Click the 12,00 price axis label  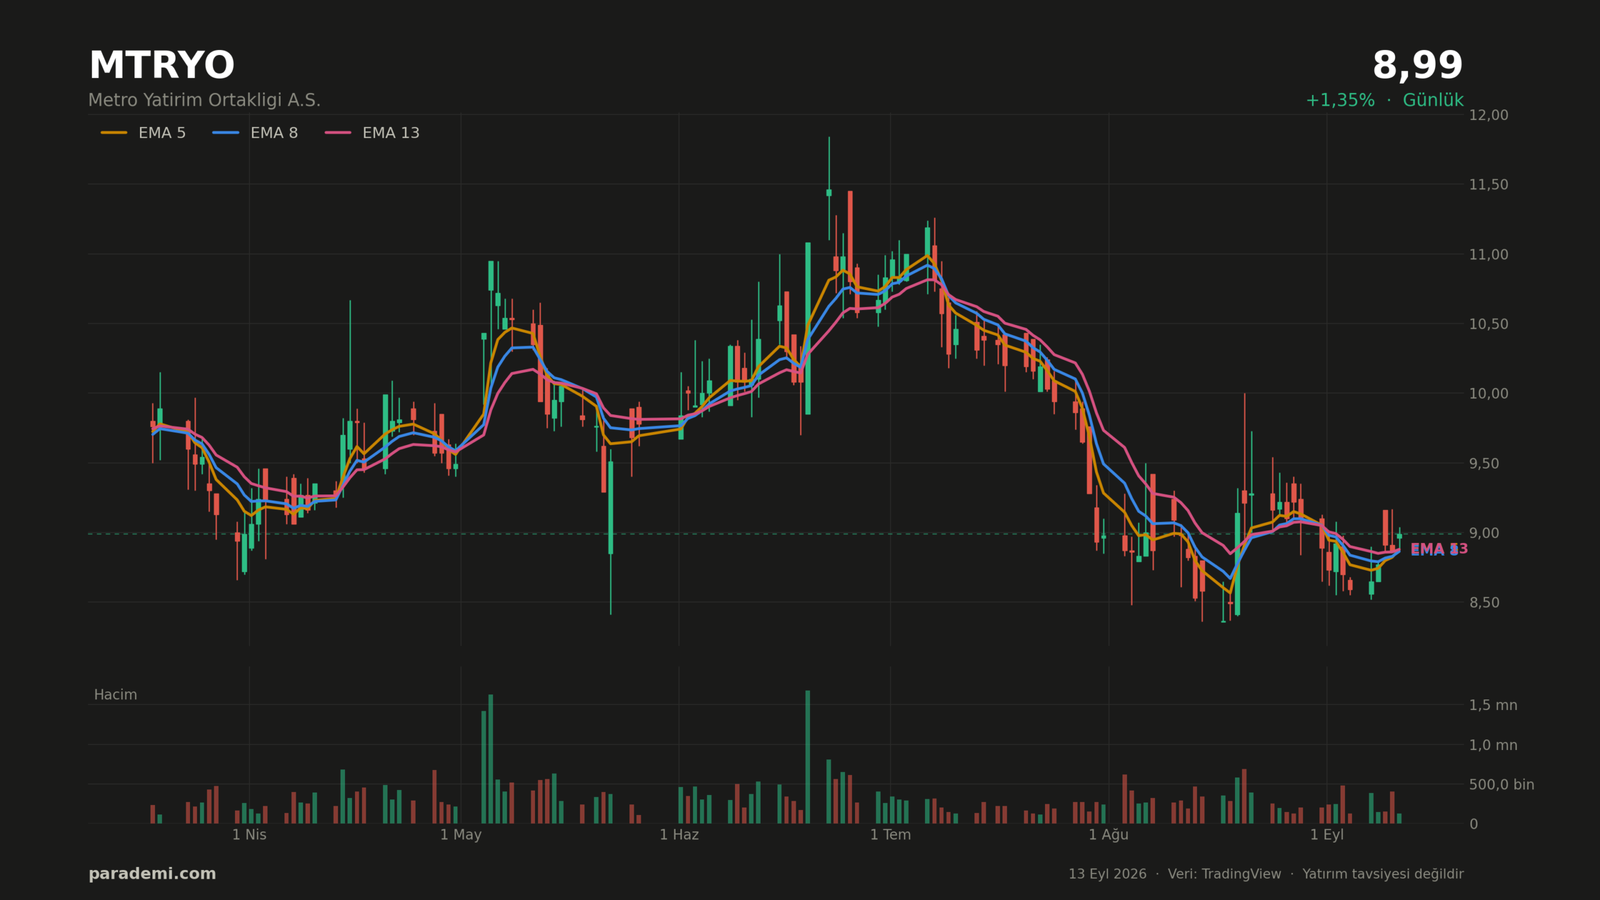coord(1488,115)
